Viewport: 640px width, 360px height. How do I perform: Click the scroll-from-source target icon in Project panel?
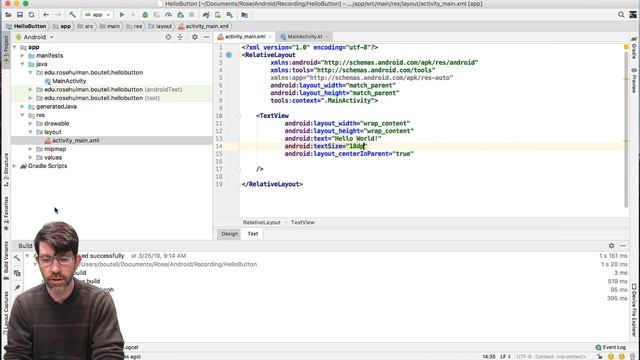168,37
